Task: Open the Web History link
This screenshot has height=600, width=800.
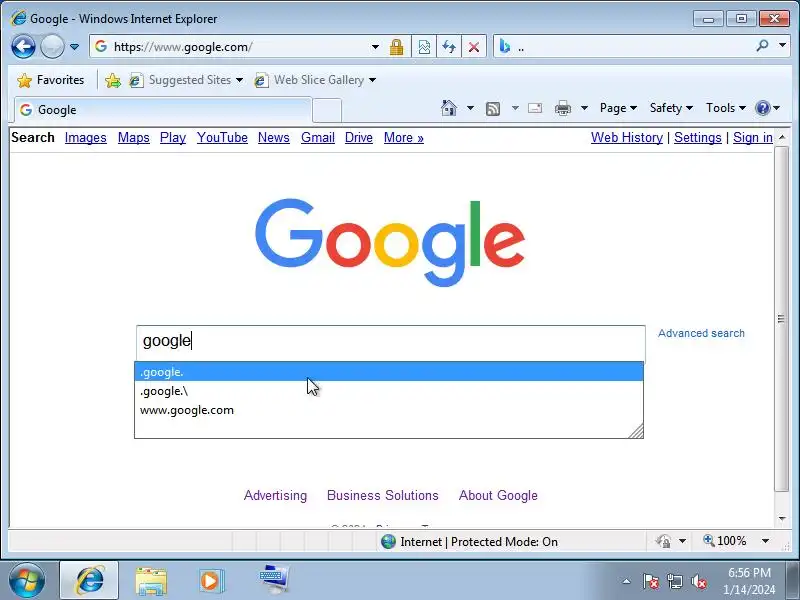Action: tap(627, 138)
